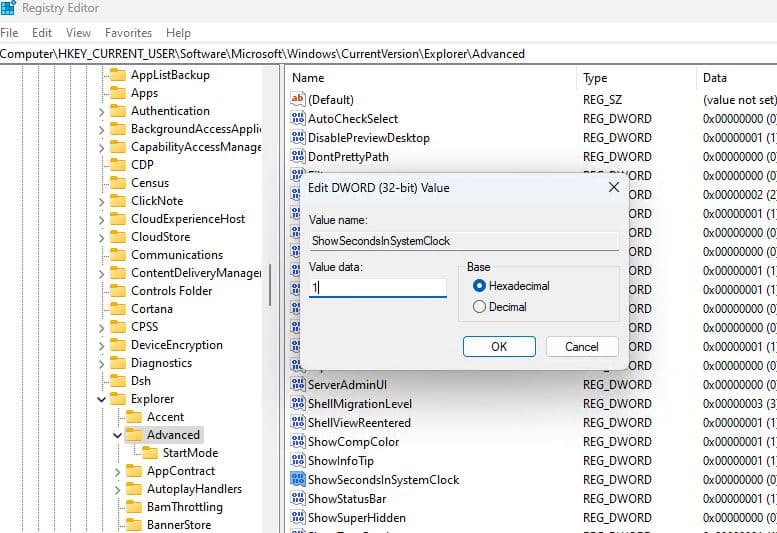This screenshot has height=533, width=777.
Task: Click OK in Edit DWORD dialog
Action: (499, 347)
